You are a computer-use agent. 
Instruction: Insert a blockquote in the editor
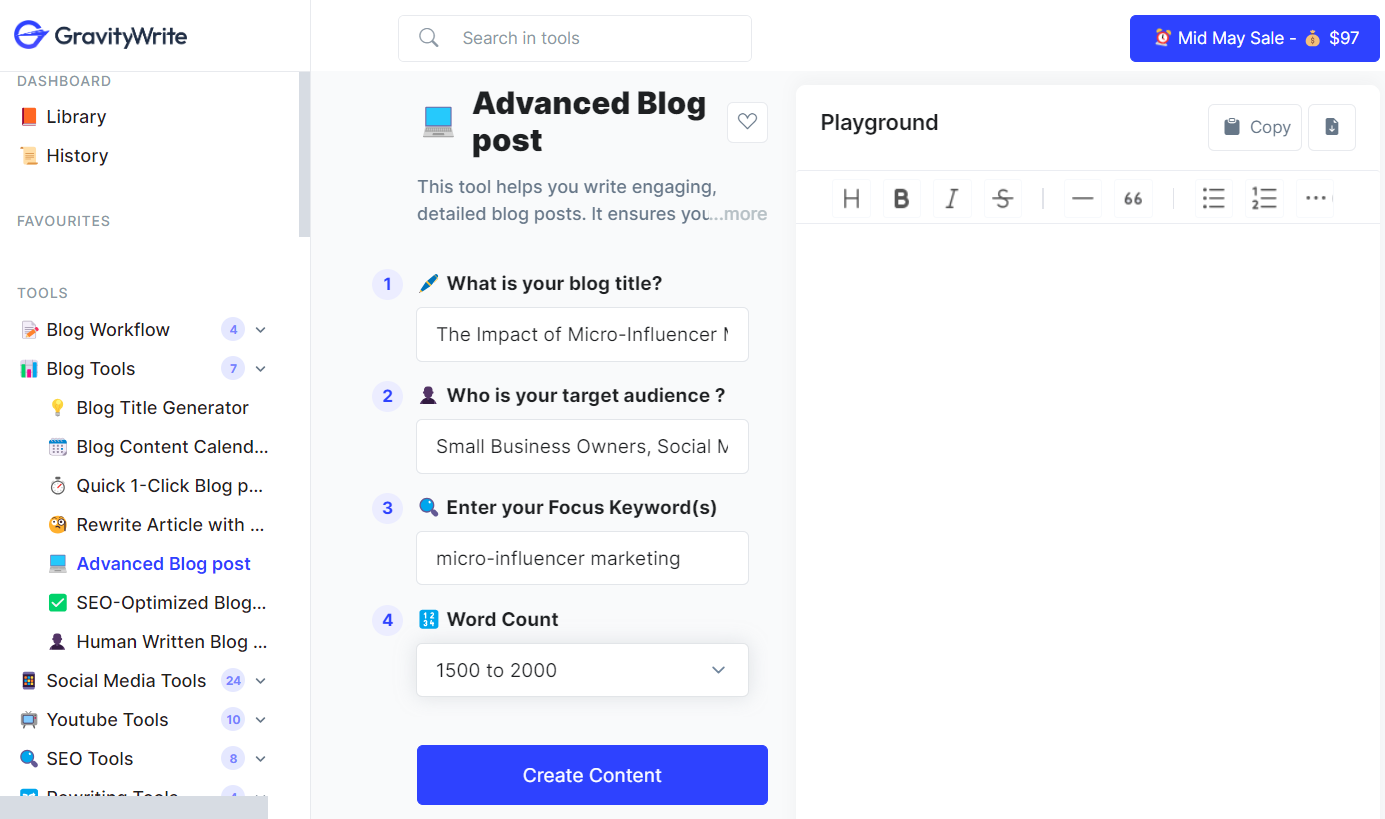point(1133,199)
